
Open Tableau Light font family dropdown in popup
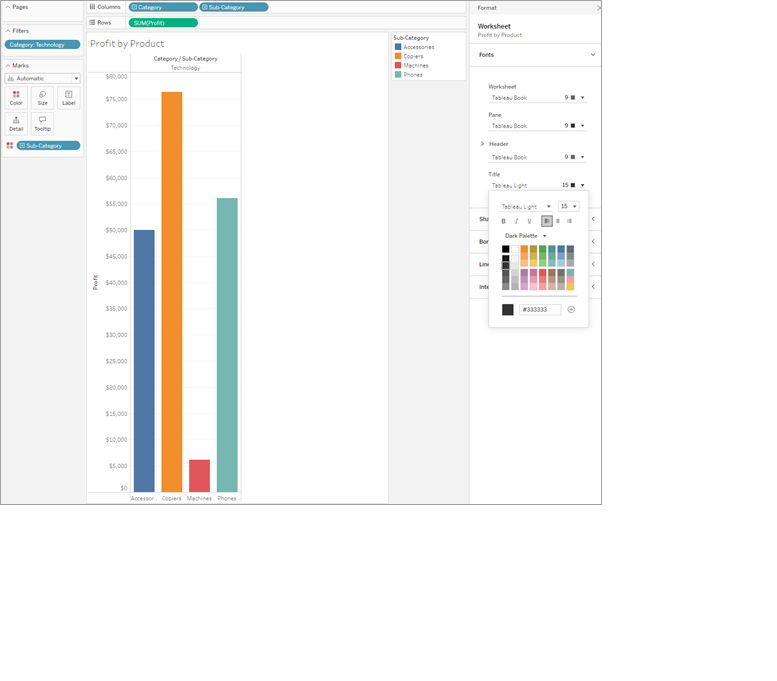[x=526, y=206]
